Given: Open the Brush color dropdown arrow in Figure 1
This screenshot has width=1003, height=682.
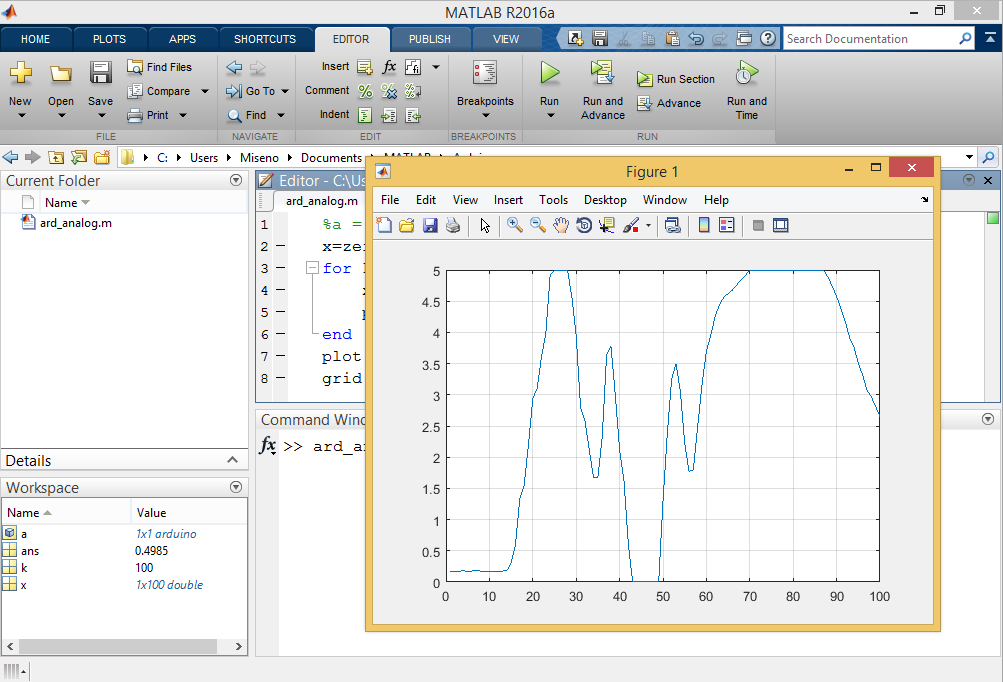Looking at the screenshot, I should coord(649,225).
